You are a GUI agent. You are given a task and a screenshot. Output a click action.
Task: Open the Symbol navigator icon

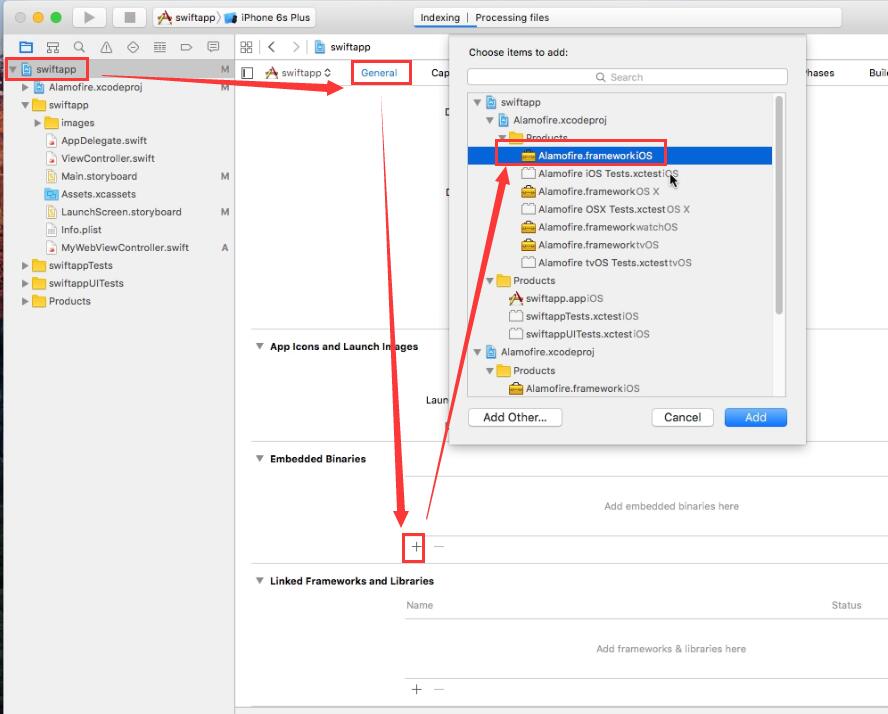tap(53, 47)
